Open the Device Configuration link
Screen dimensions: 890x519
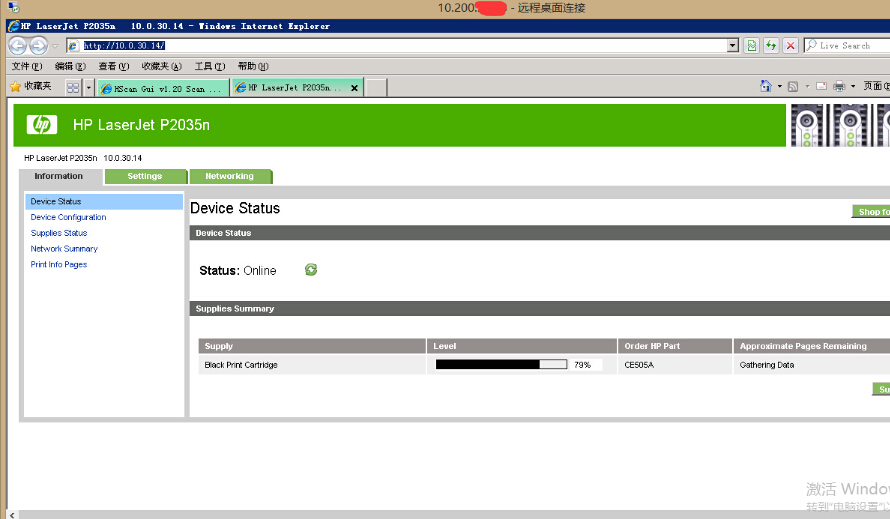68,217
